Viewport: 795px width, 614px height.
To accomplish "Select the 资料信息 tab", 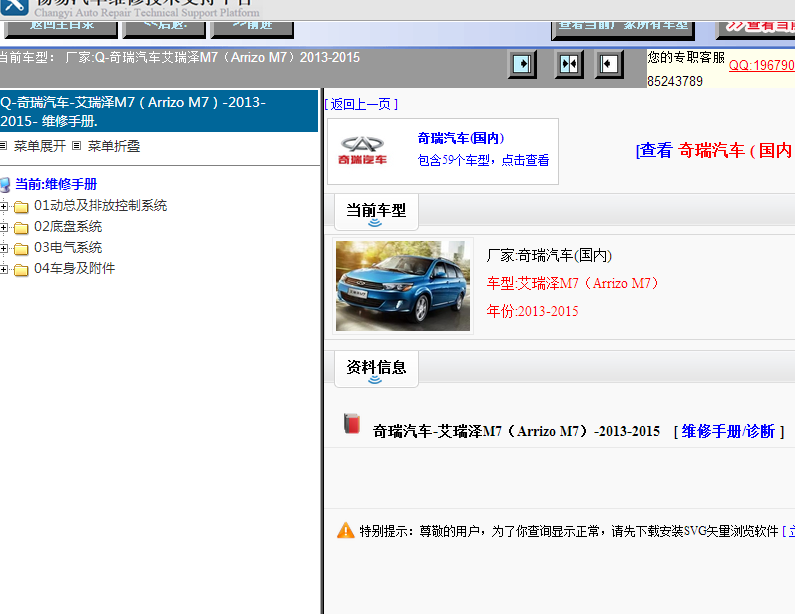I will click(x=376, y=369).
